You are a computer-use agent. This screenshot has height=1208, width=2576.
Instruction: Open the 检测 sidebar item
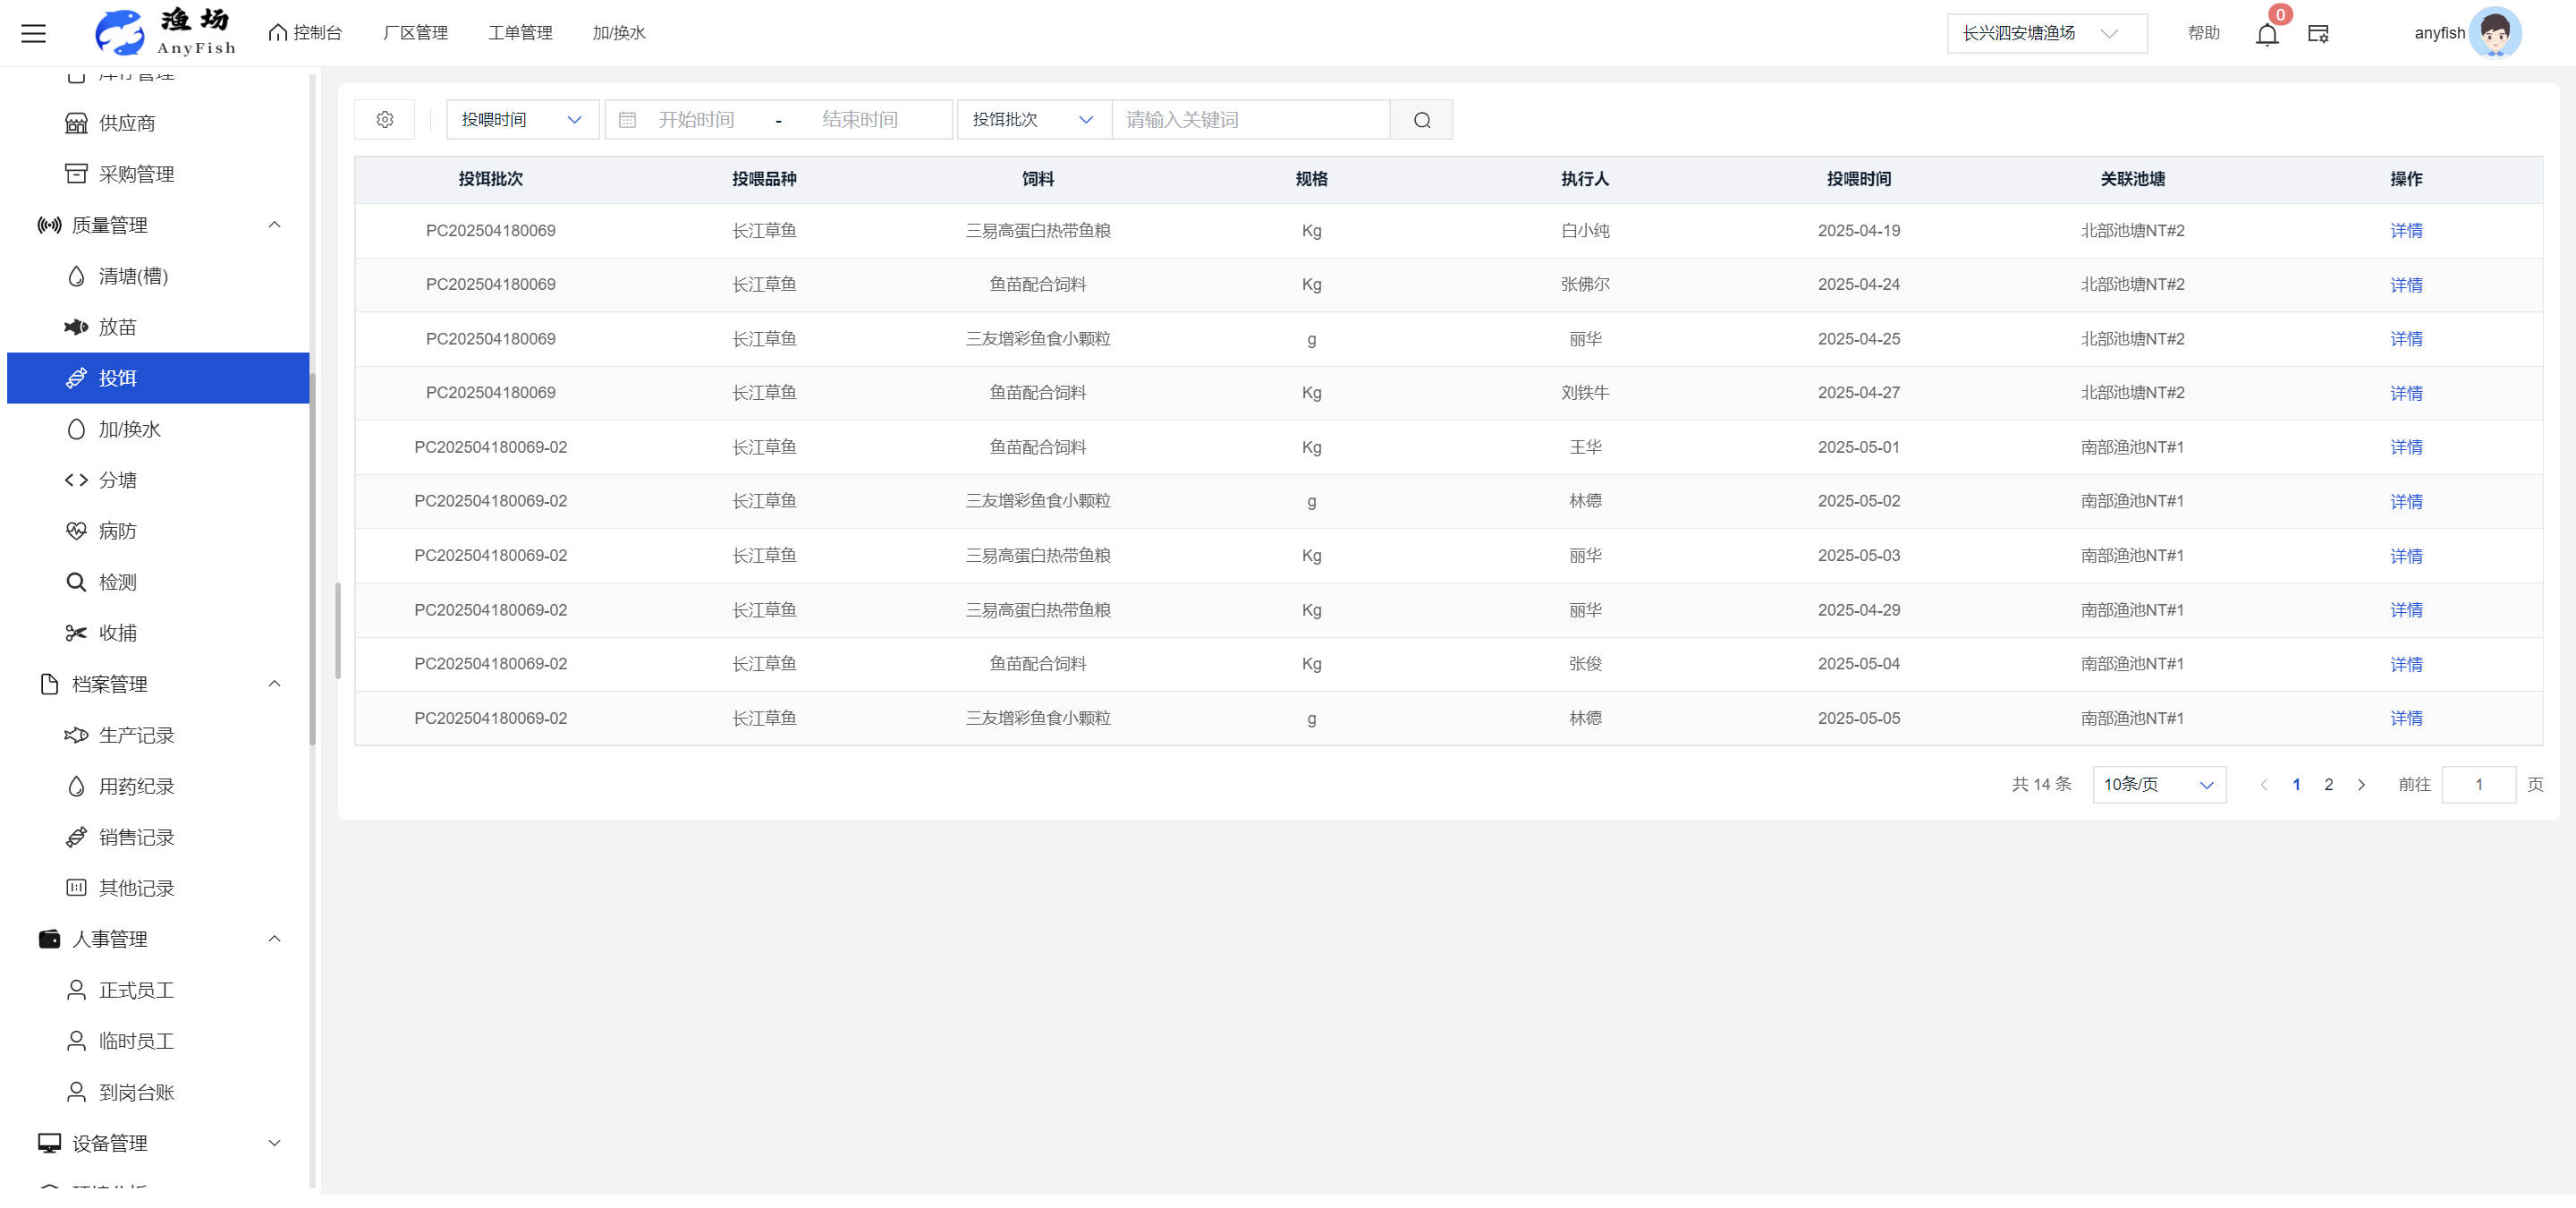pyautogui.click(x=117, y=582)
